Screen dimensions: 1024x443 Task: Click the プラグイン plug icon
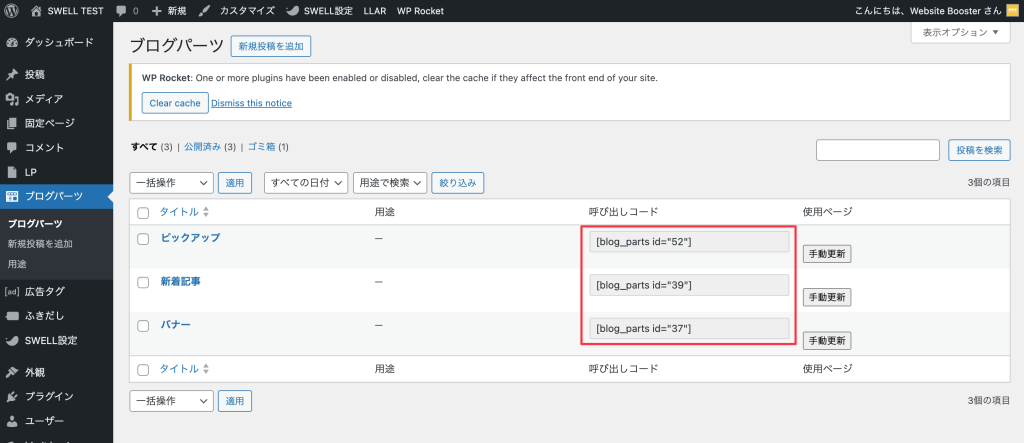point(12,397)
